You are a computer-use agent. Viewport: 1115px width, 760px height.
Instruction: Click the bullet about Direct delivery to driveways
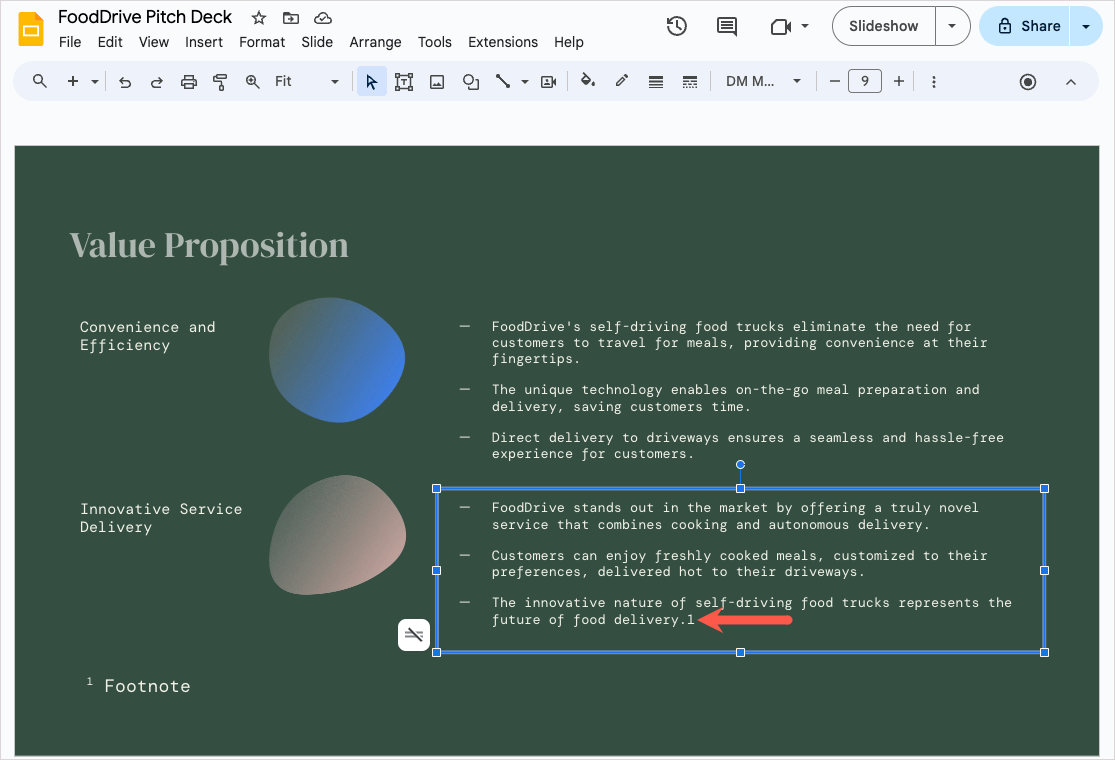(747, 446)
